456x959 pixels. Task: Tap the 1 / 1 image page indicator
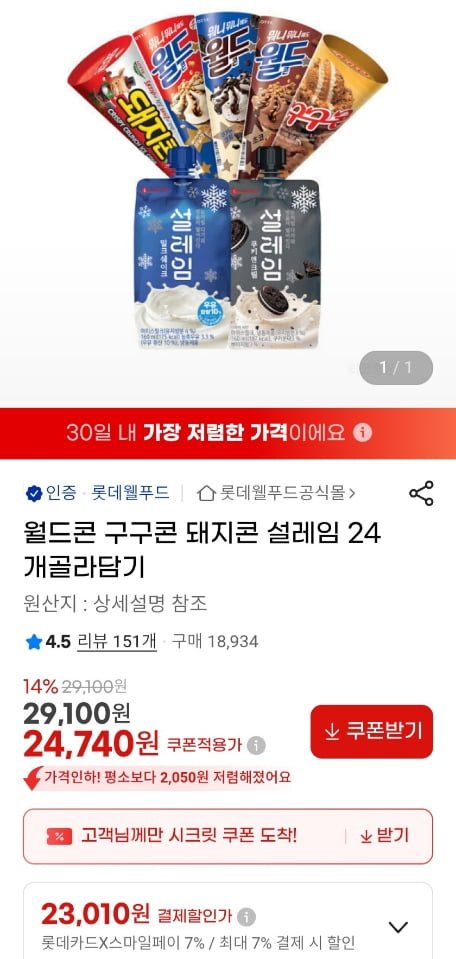(396, 368)
